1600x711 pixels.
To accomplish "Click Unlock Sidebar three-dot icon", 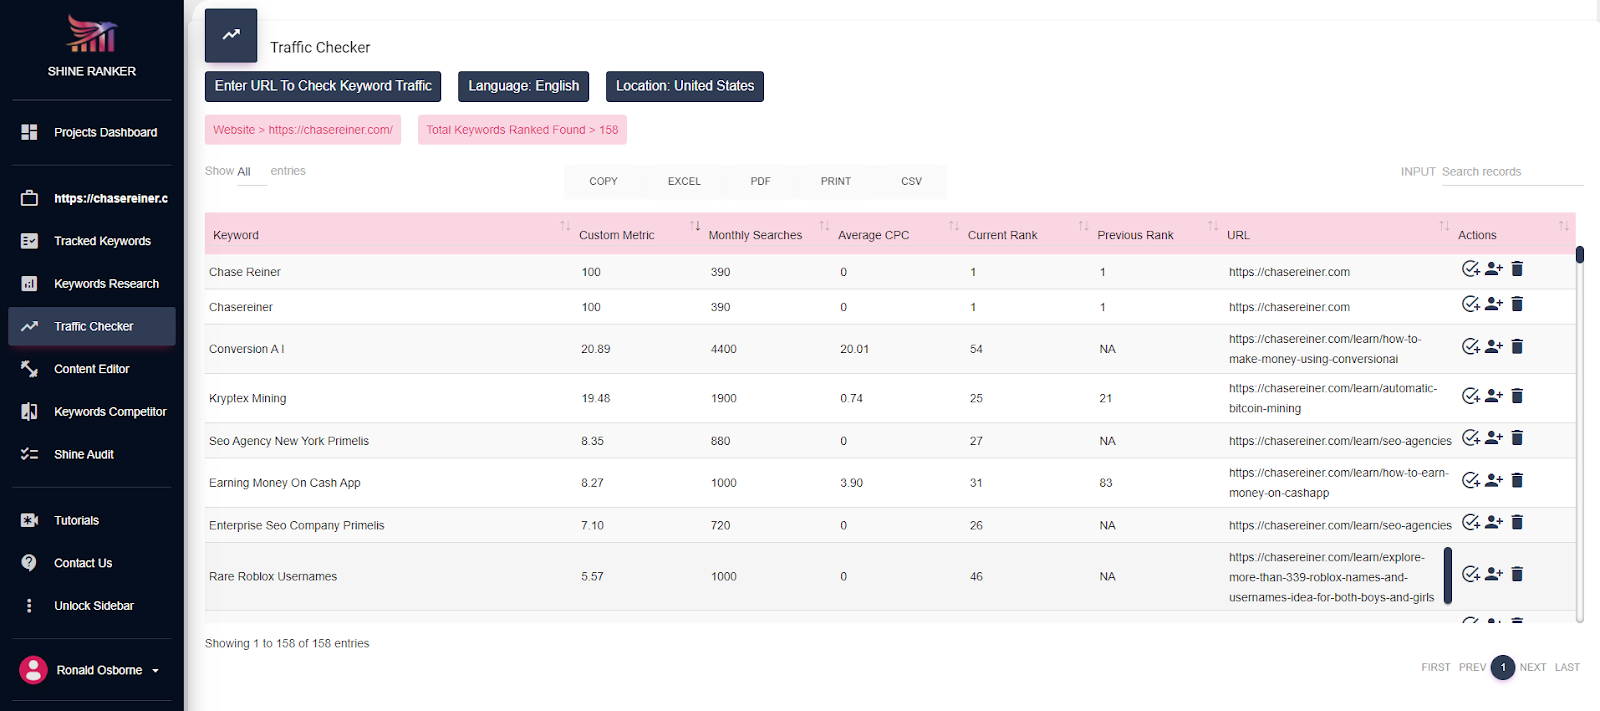I will point(29,606).
